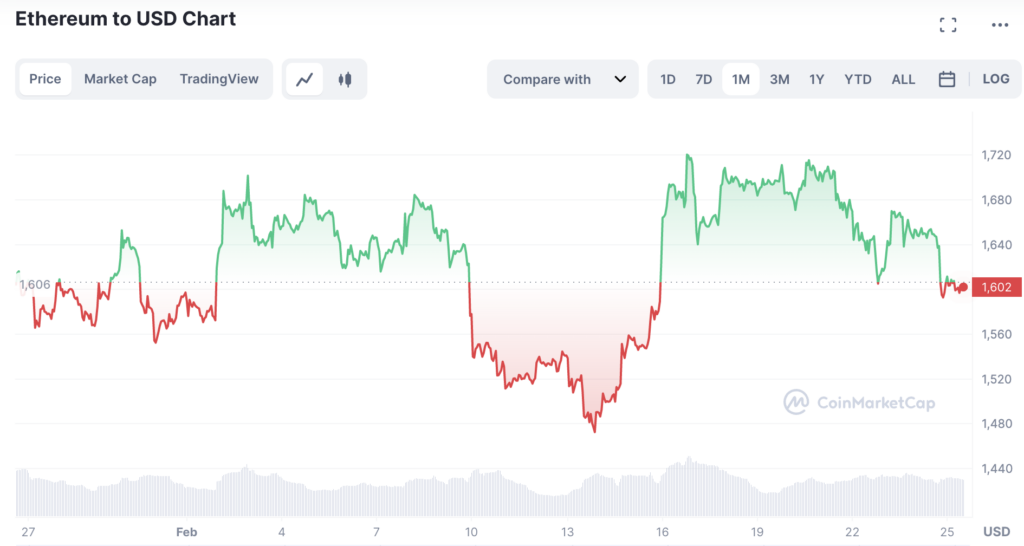The width and height of the screenshot is (1024, 546).
Task: Click the red 1,602 current price label
Action: coord(995,288)
